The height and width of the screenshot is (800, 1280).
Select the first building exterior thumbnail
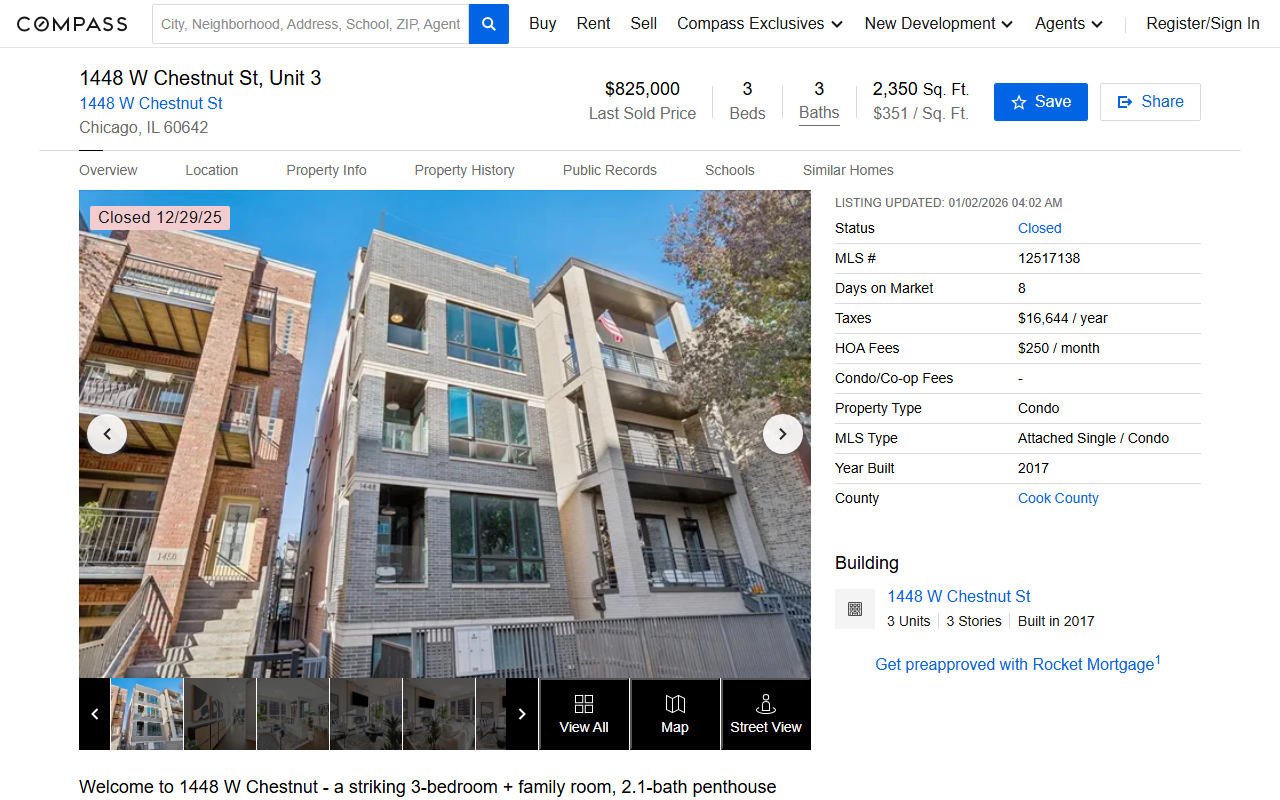pyautogui.click(x=147, y=714)
